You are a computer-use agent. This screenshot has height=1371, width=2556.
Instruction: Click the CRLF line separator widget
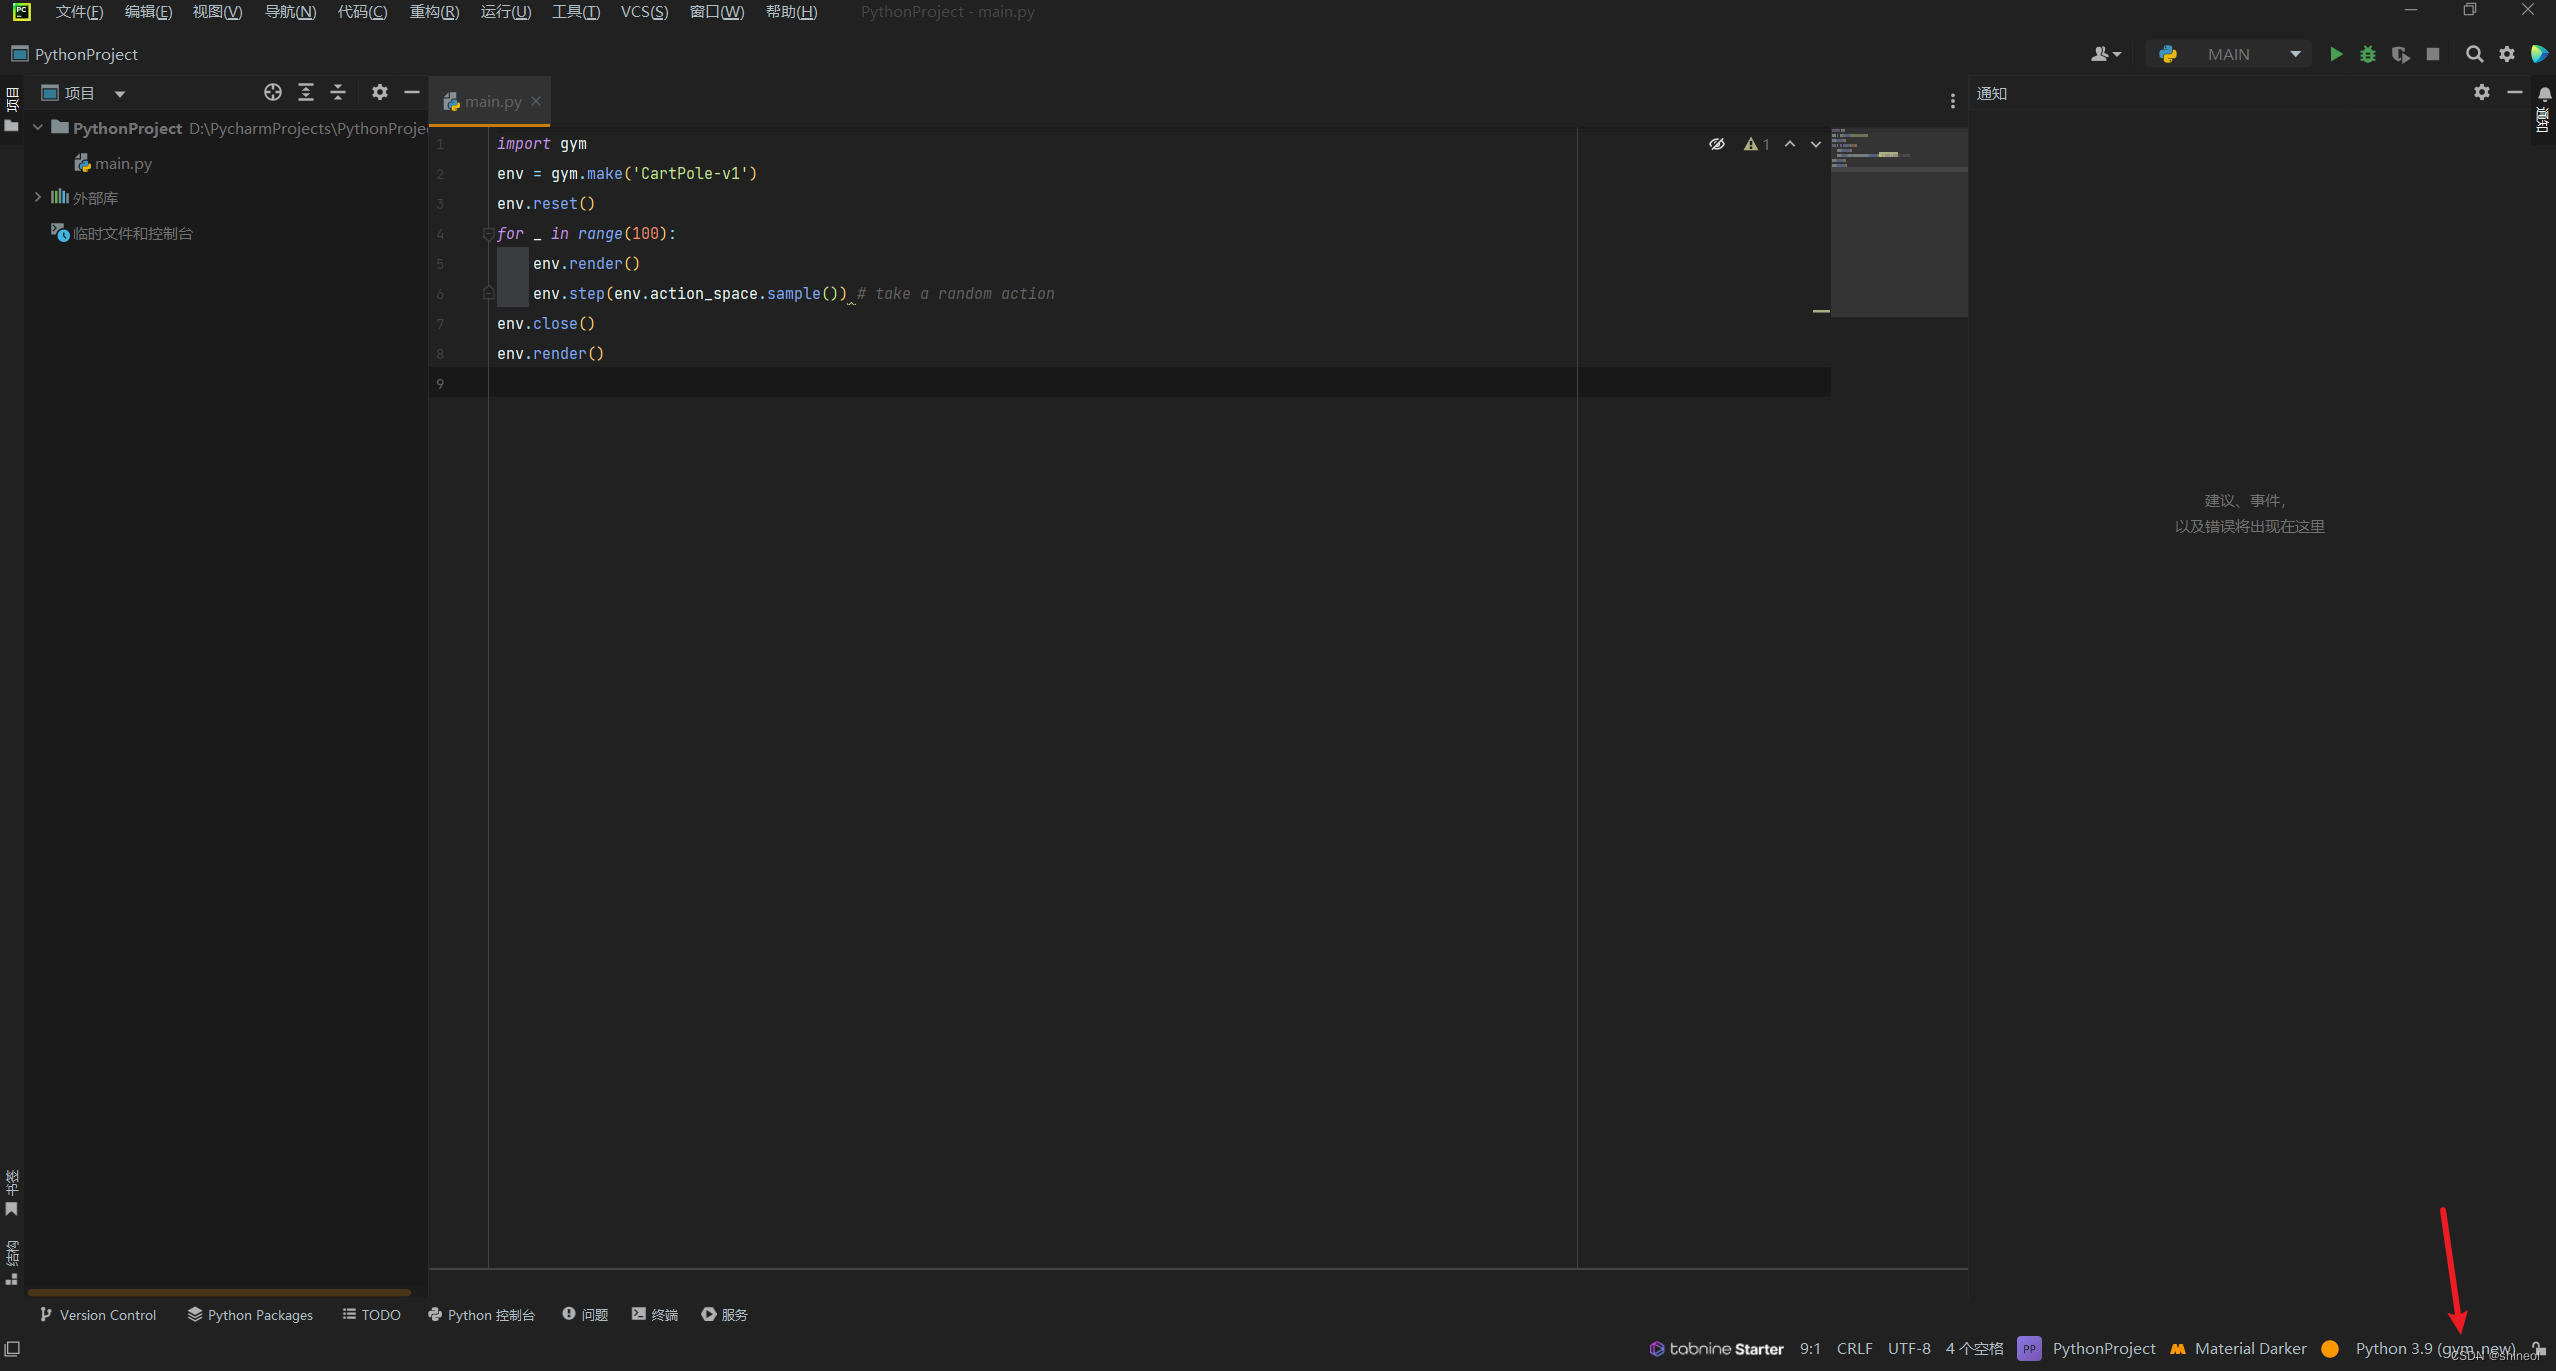tap(1854, 1348)
